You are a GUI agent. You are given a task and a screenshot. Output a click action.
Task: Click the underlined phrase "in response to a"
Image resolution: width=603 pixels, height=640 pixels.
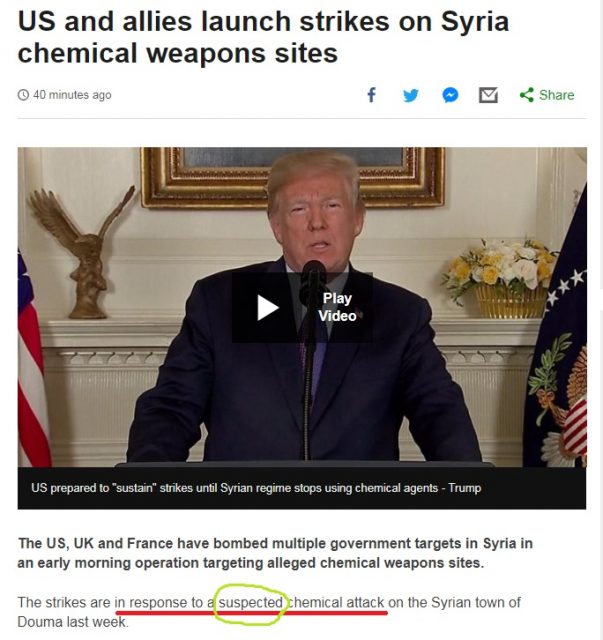164,602
